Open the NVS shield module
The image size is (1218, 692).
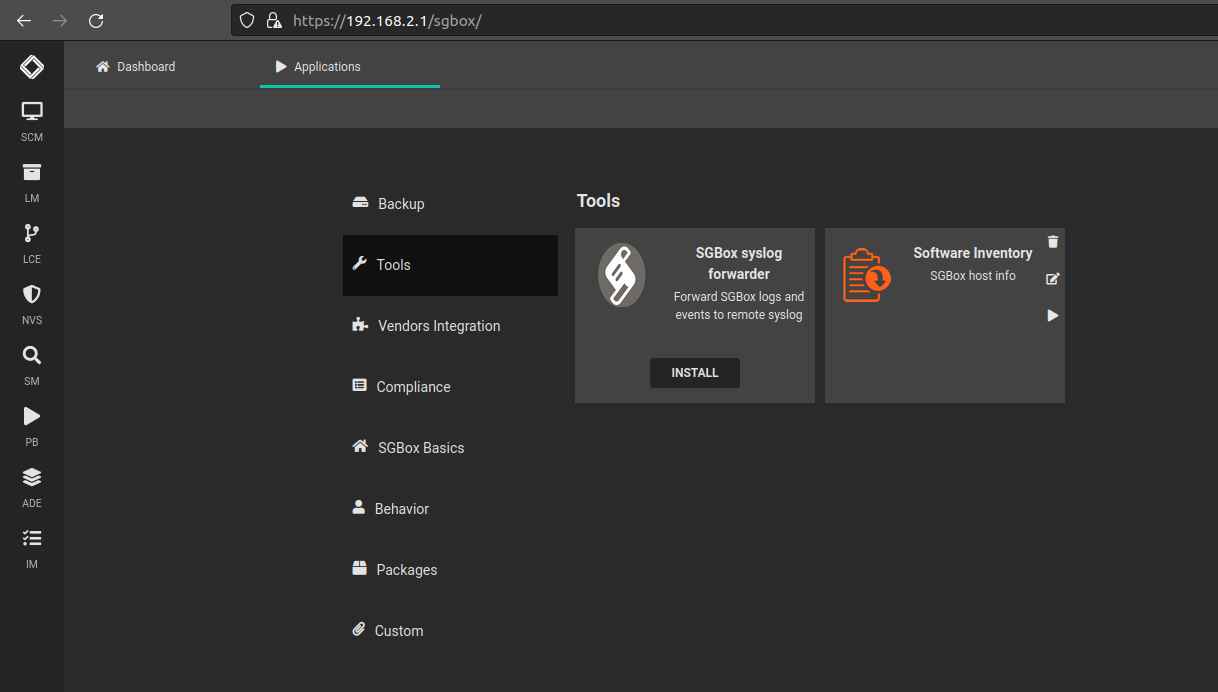(32, 303)
